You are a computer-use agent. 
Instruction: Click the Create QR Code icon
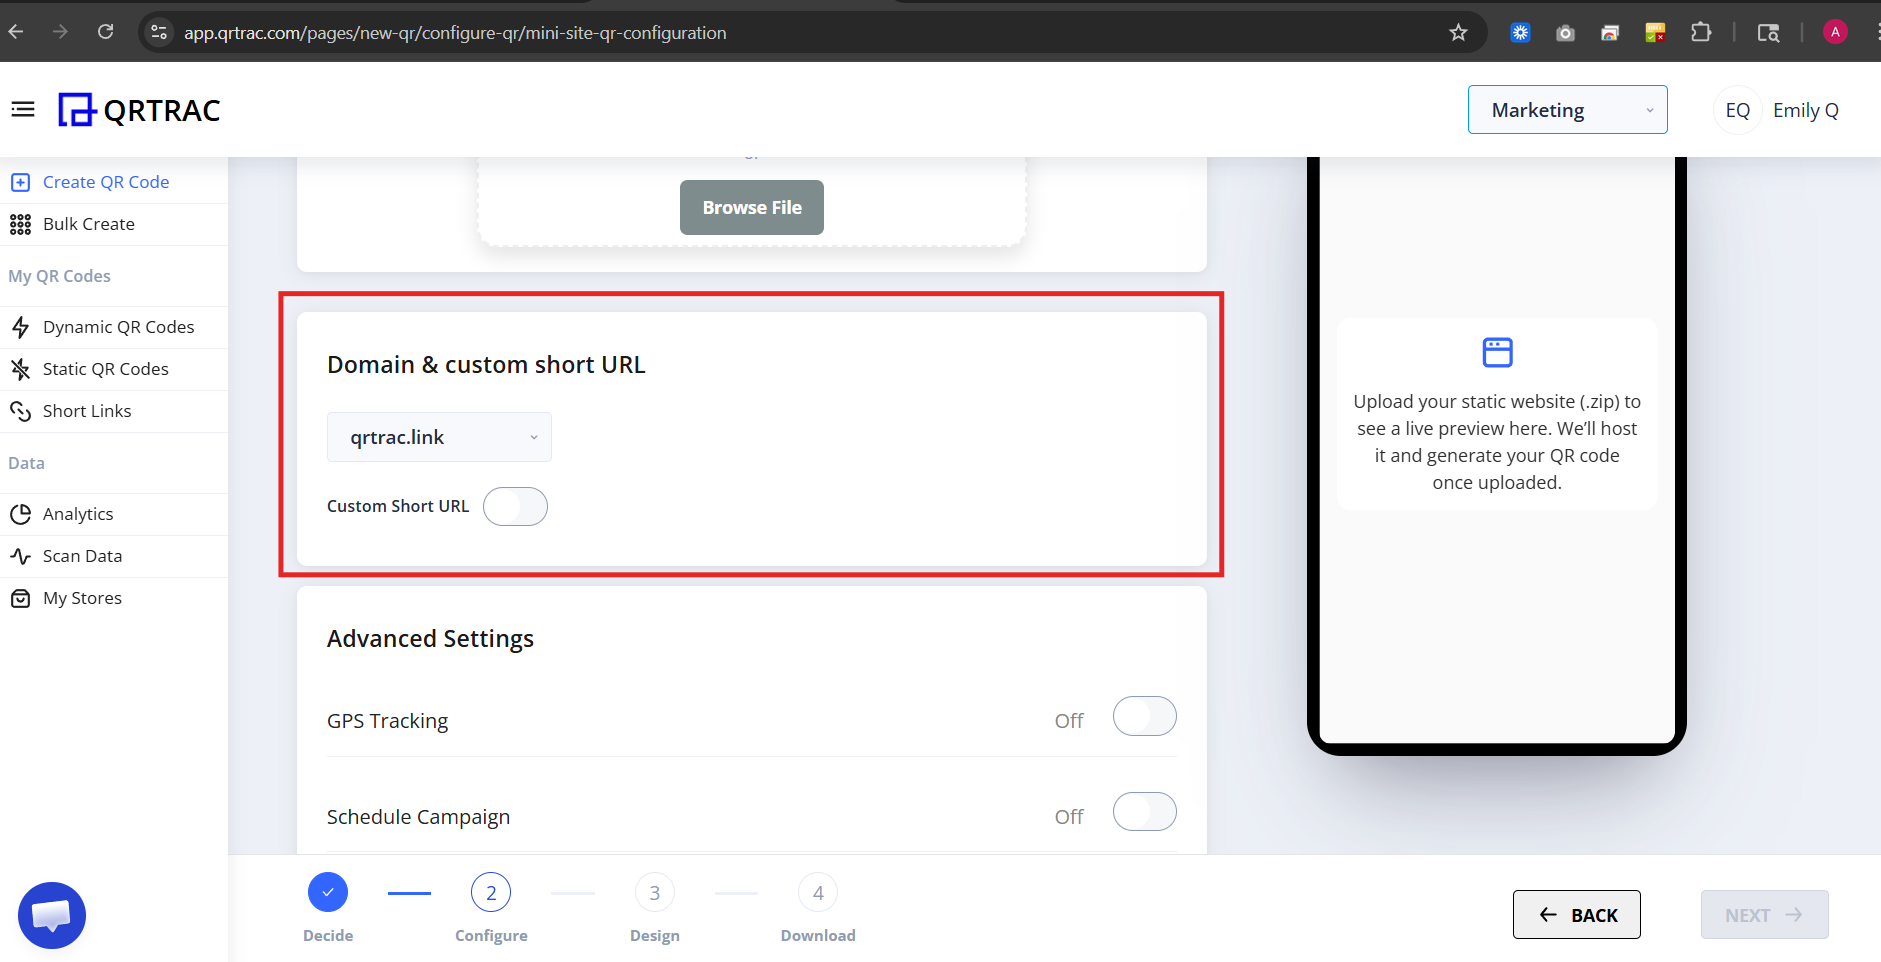pyautogui.click(x=20, y=181)
